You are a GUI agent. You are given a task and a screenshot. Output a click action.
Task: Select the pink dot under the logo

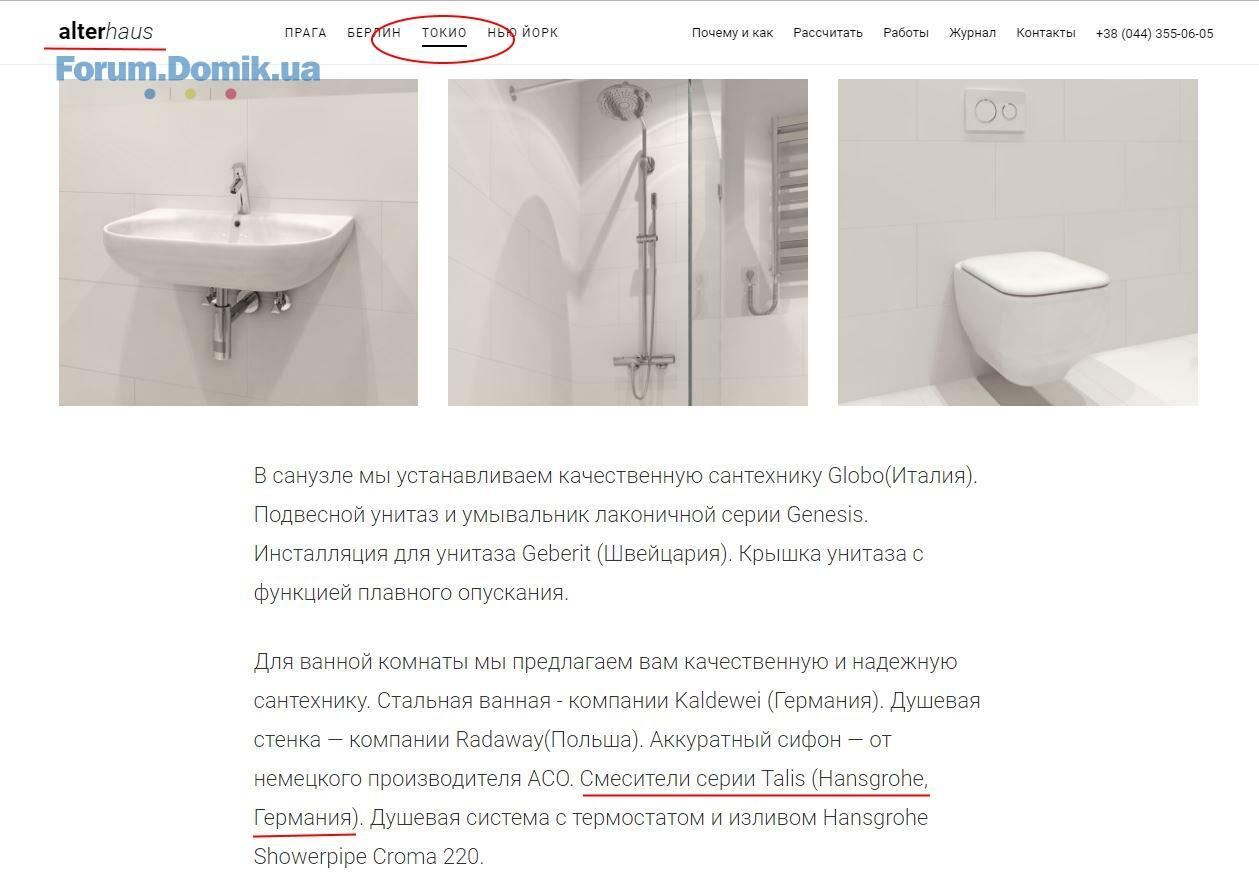point(231,94)
